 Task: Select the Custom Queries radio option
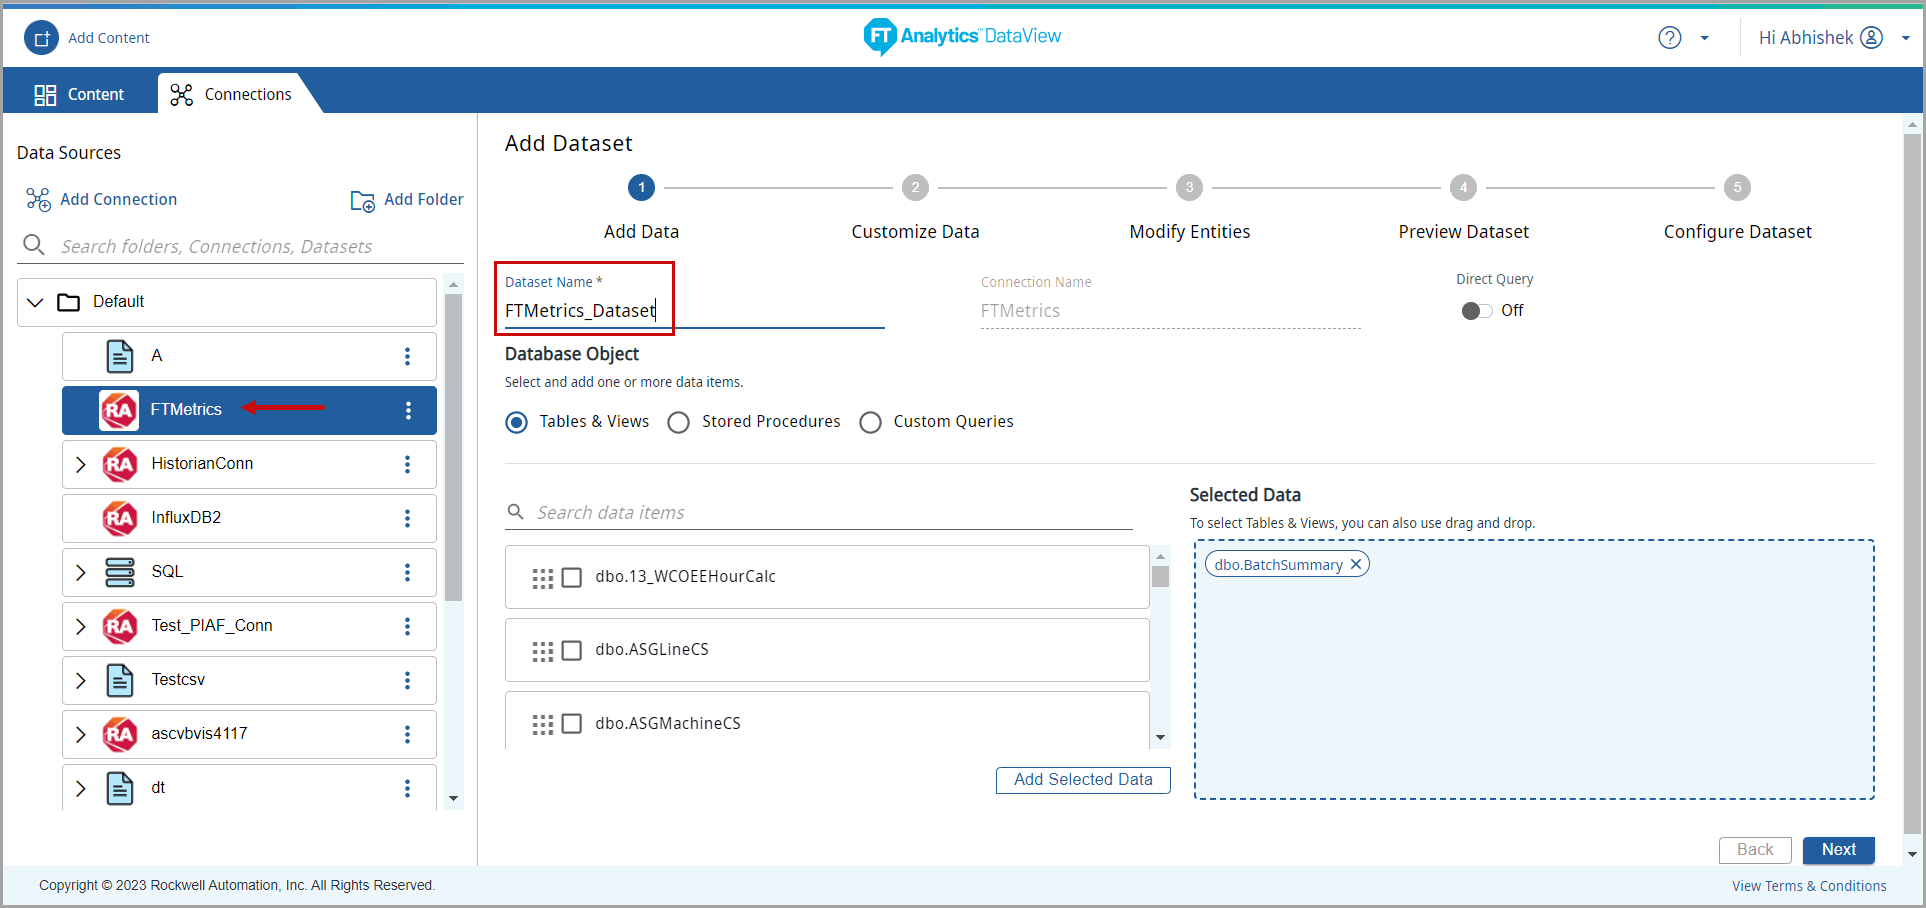click(x=871, y=423)
